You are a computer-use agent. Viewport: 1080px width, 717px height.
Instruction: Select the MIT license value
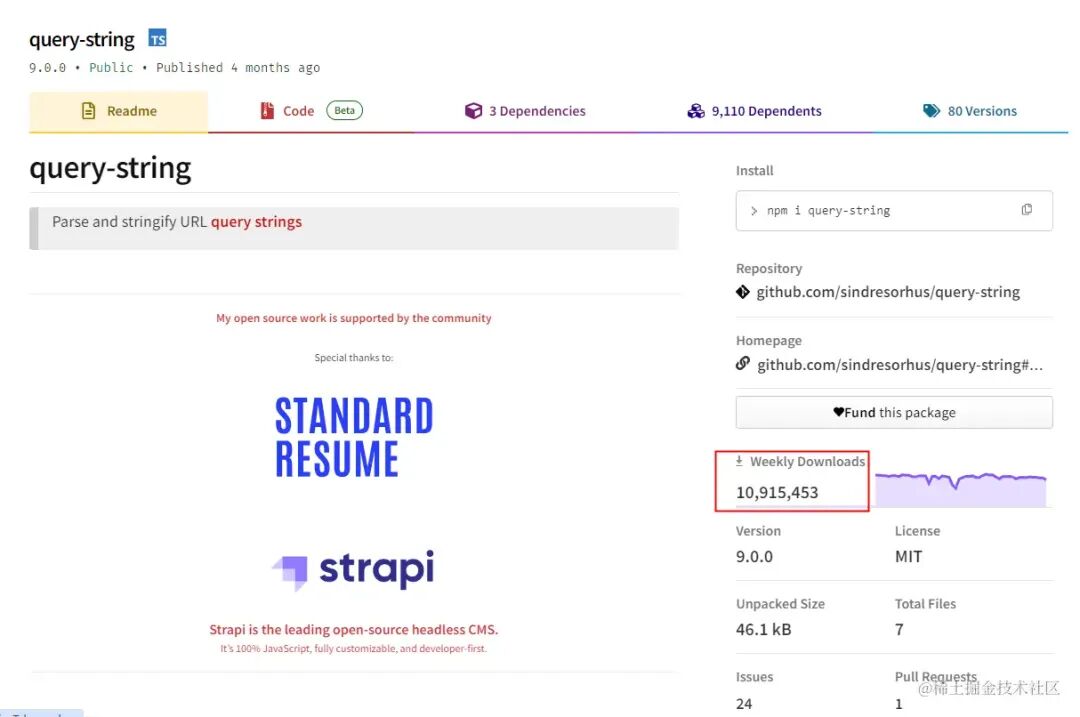coord(908,557)
